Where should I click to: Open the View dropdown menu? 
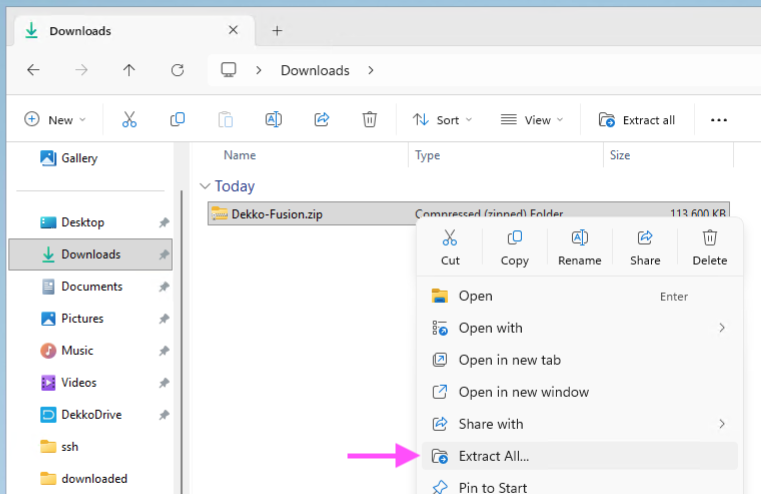[x=532, y=119]
